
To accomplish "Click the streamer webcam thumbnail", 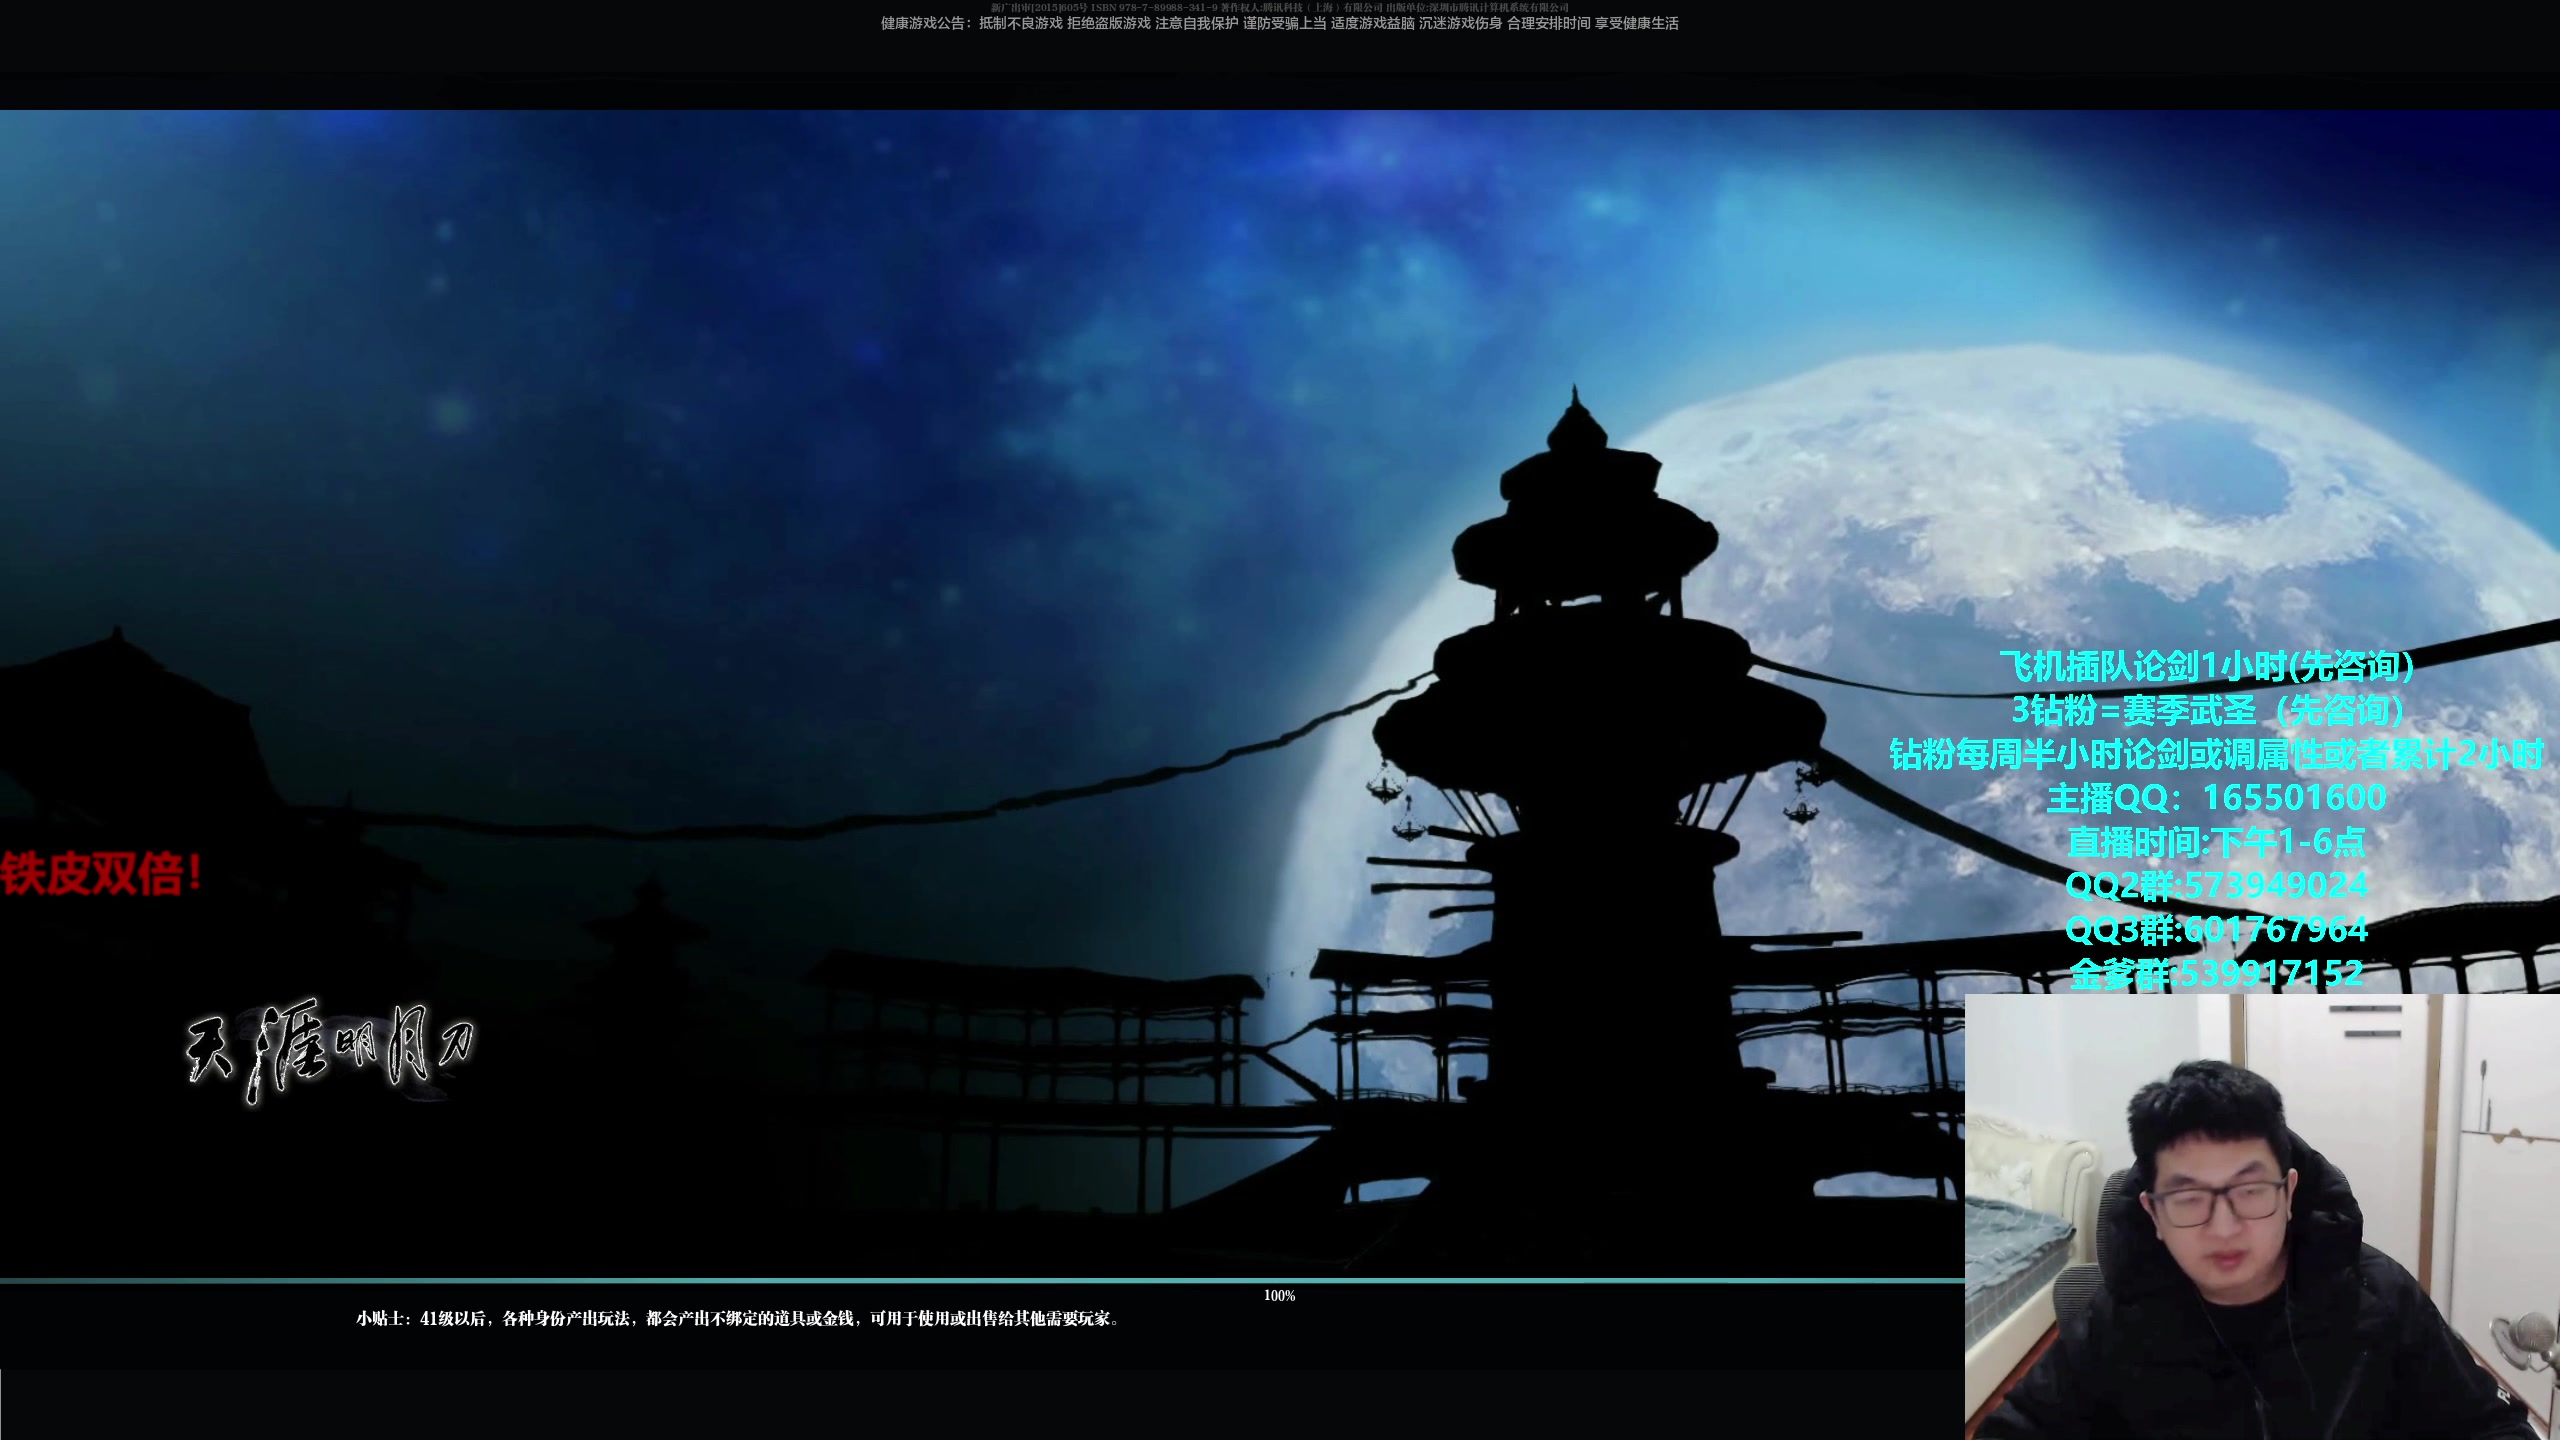I will click(2262, 1216).
